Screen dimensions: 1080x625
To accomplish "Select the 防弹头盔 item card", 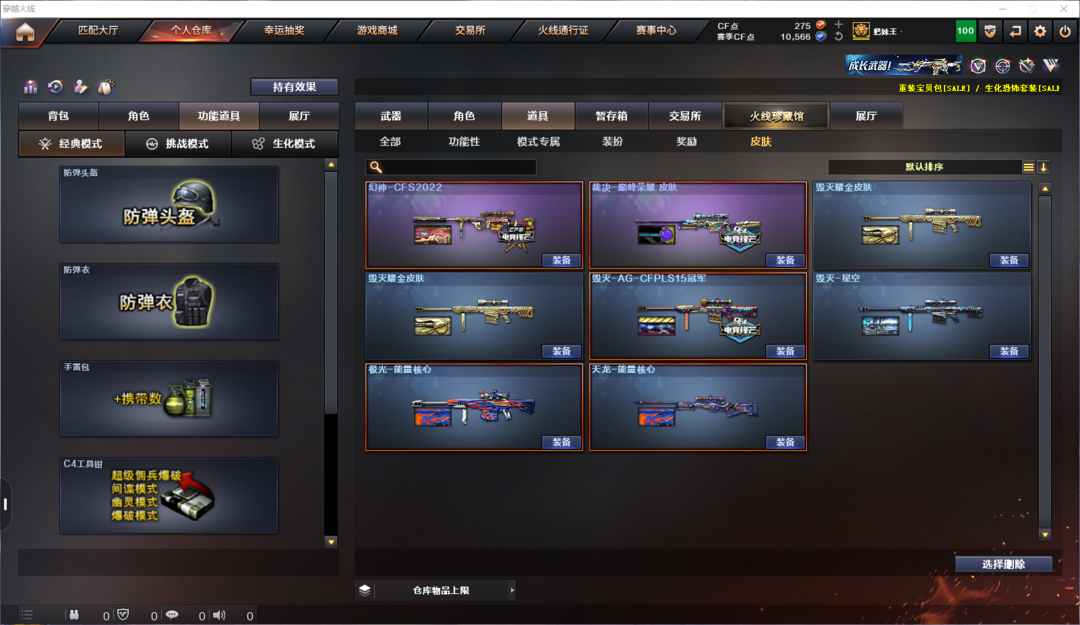I will pyautogui.click(x=169, y=204).
